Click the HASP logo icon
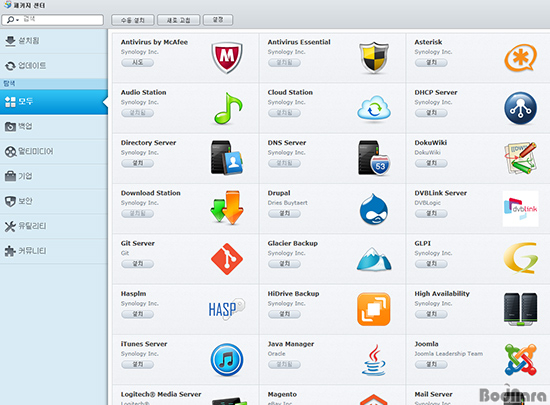Image resolution: width=550 pixels, height=405 pixels. point(227,309)
